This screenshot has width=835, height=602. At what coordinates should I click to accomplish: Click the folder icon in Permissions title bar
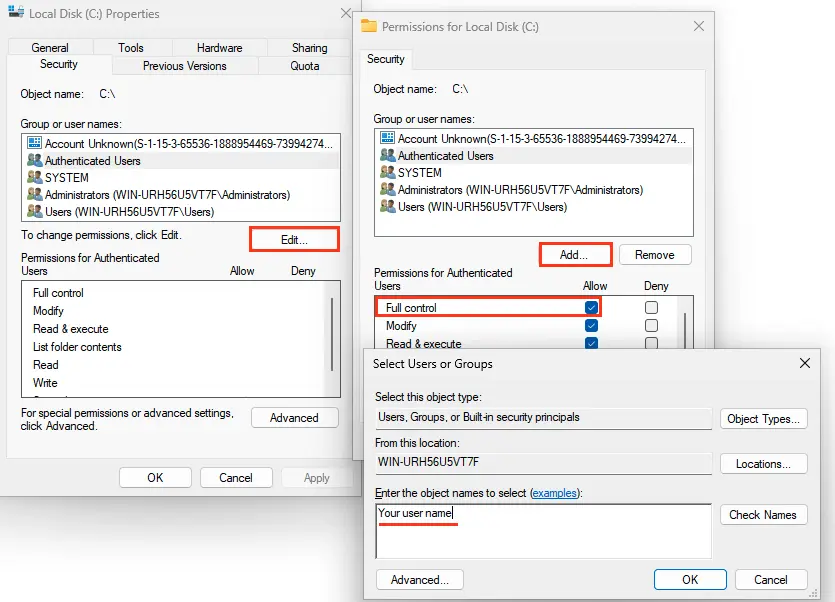coord(369,27)
